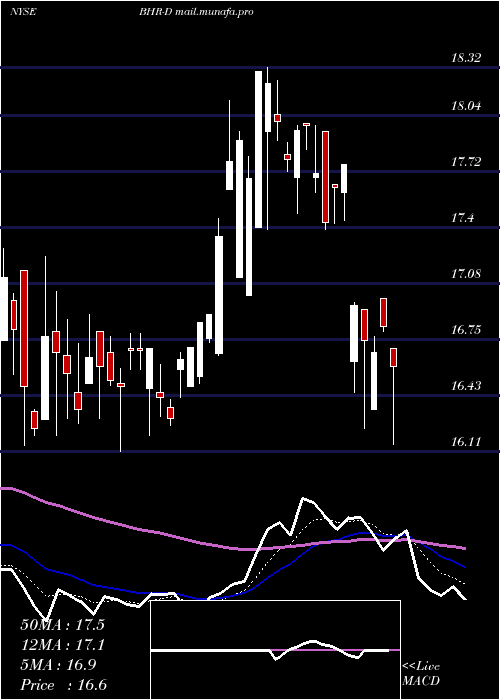Select the 16.43 price axis label
500x700 pixels.
coord(467,386)
